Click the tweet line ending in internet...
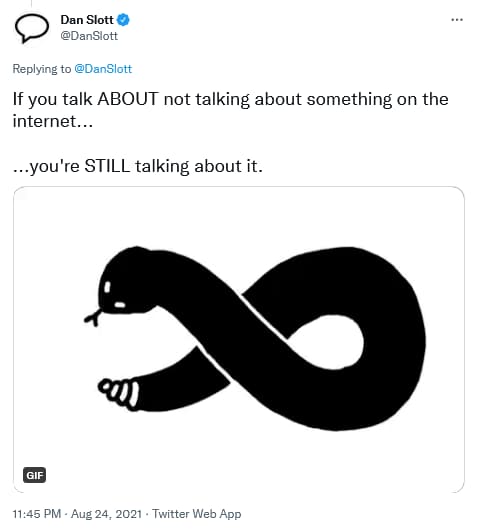This screenshot has height=529, width=478. point(53,121)
